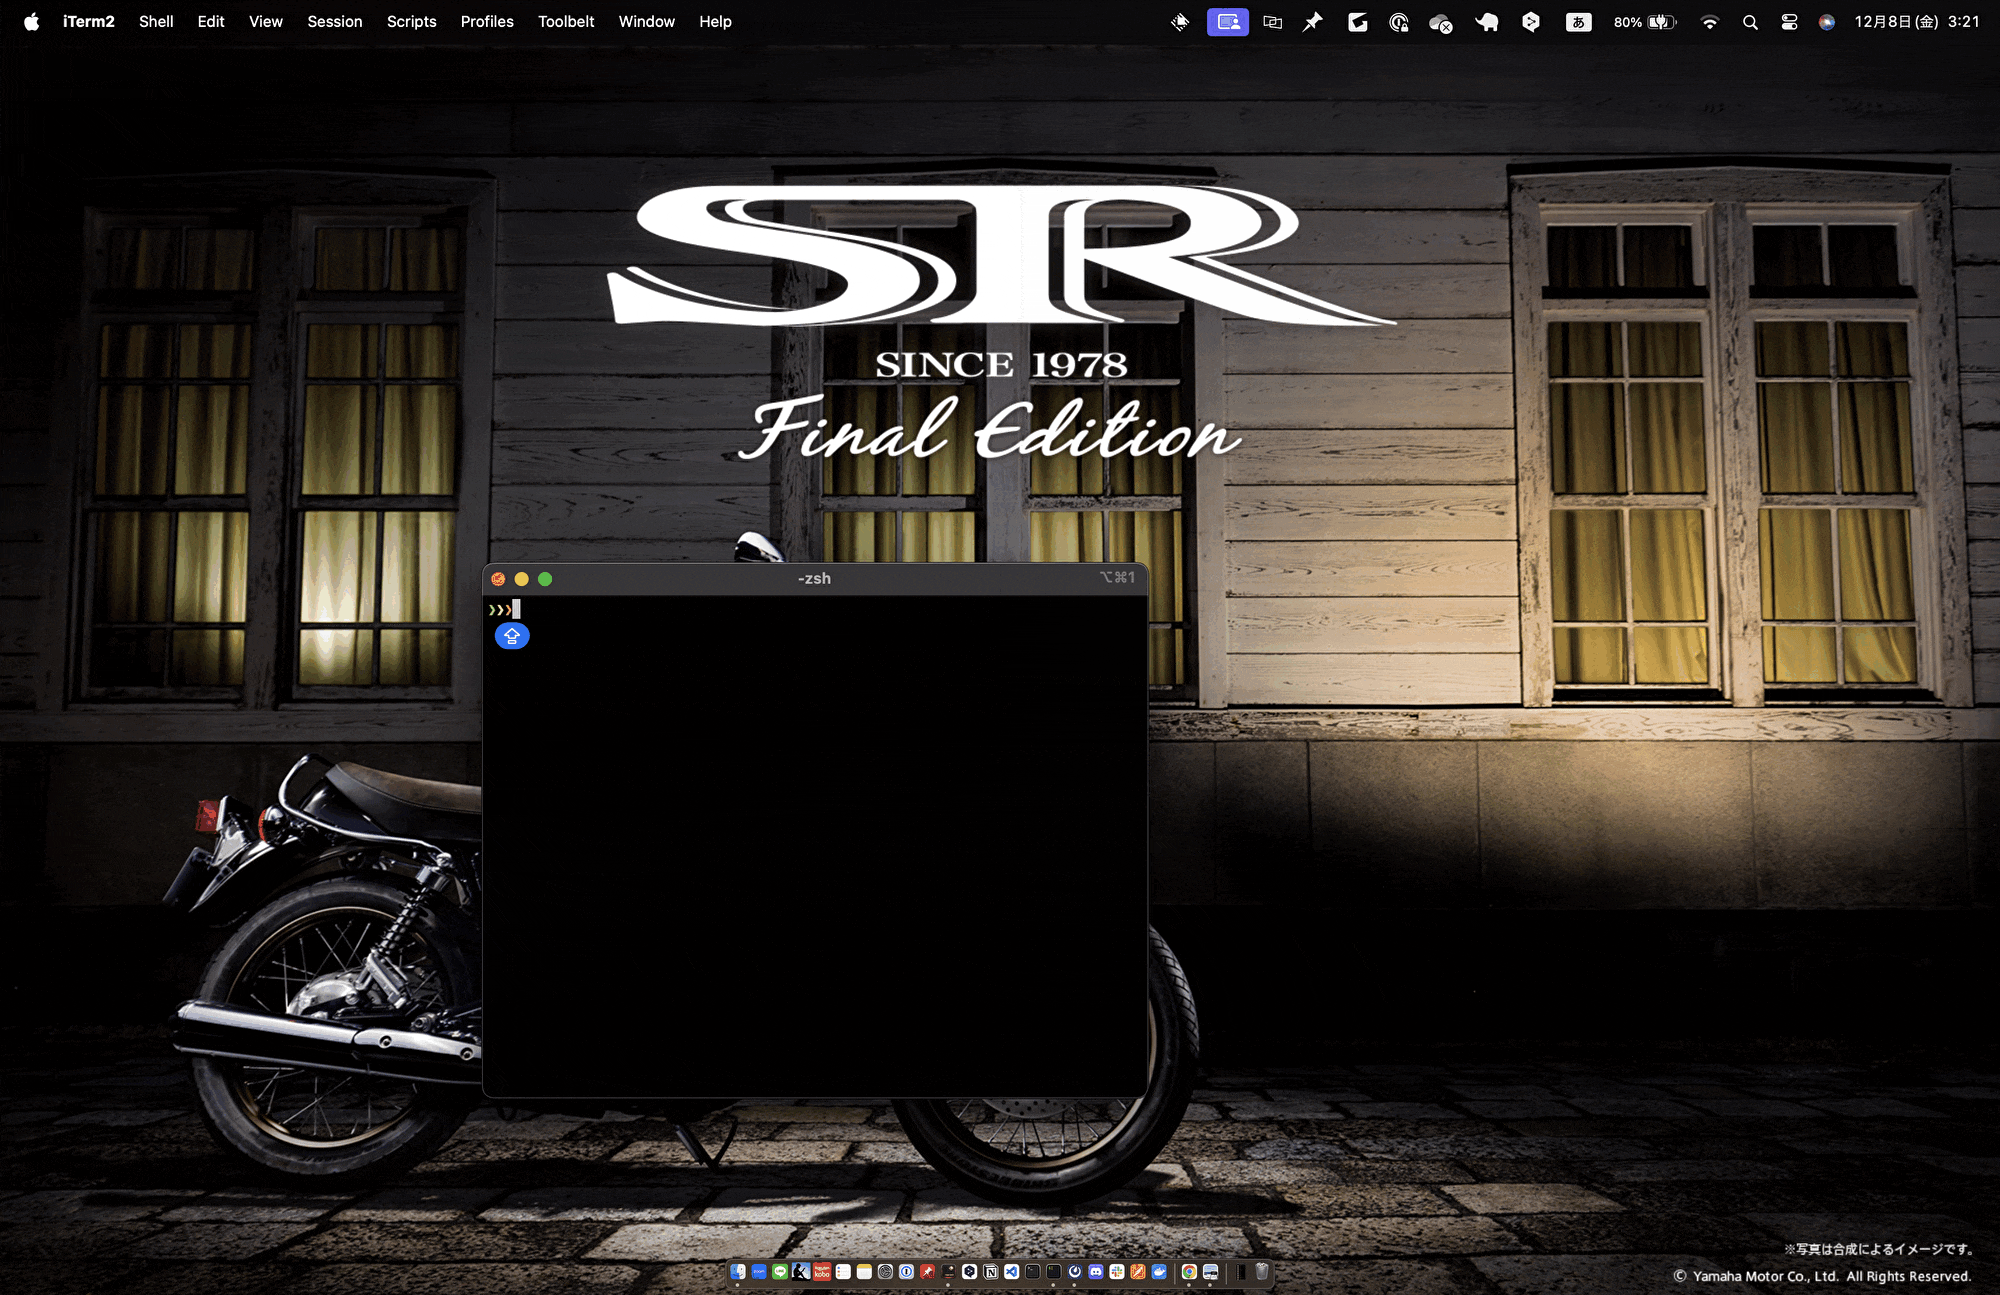2000x1295 pixels.
Task: Open the Wi-Fi status menu
Action: (1709, 22)
